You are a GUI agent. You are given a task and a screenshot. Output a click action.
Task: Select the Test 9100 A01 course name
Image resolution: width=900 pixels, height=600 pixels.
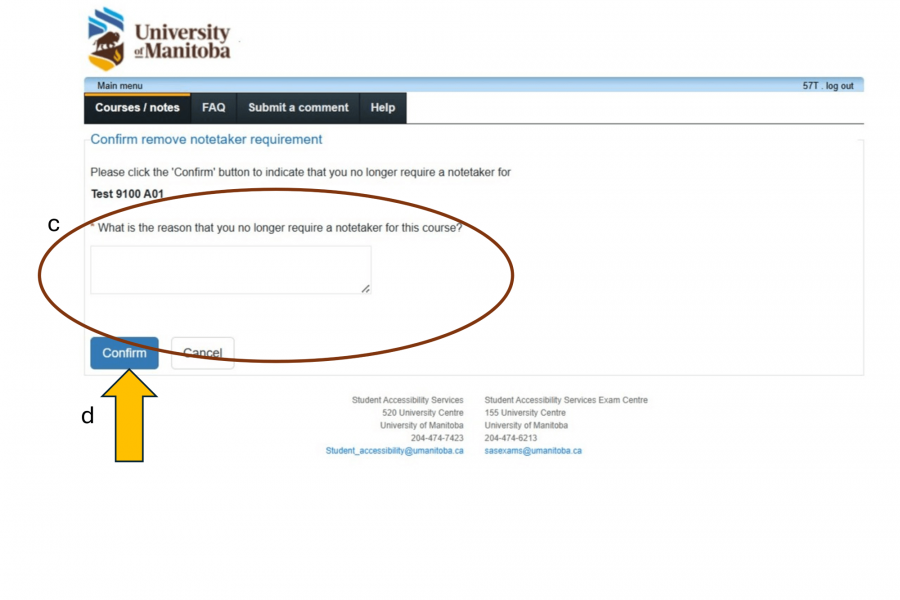127,194
